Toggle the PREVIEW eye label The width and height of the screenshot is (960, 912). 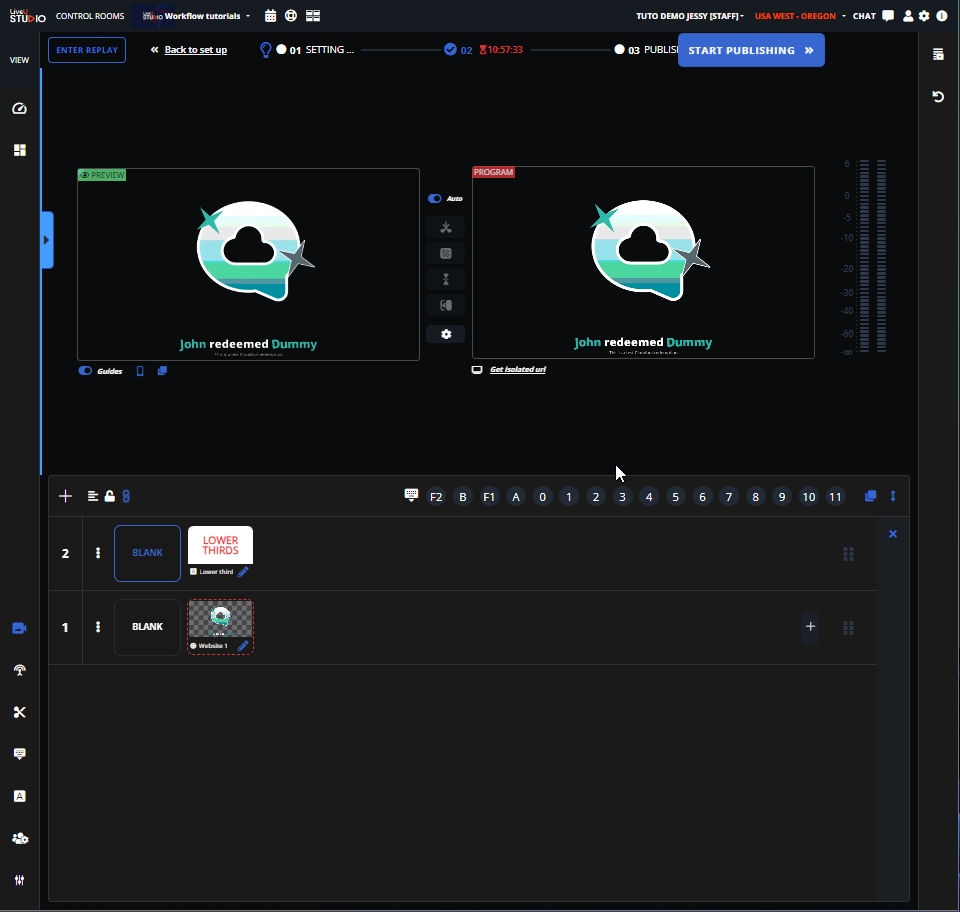[x=102, y=175]
